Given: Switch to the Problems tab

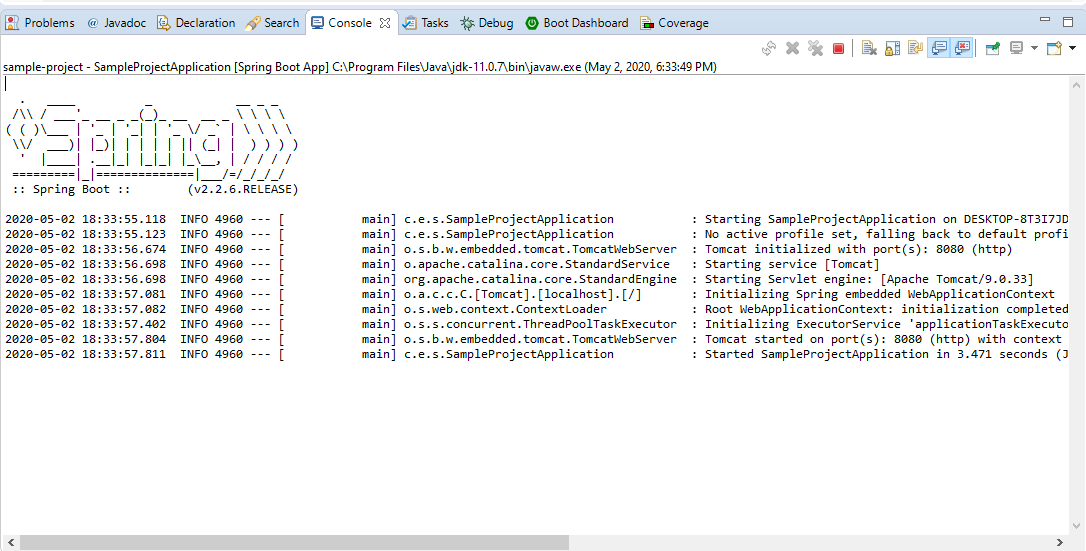Looking at the screenshot, I should 39,23.
